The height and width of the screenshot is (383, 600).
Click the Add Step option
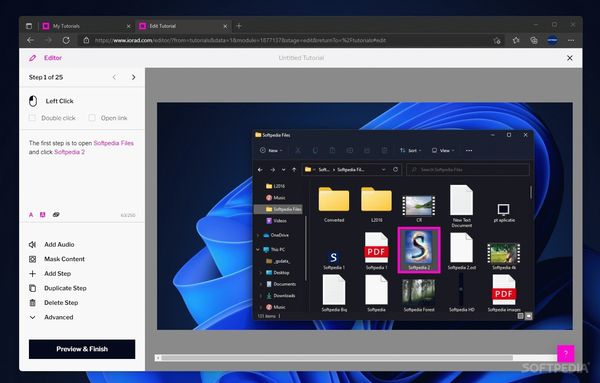[57, 274]
